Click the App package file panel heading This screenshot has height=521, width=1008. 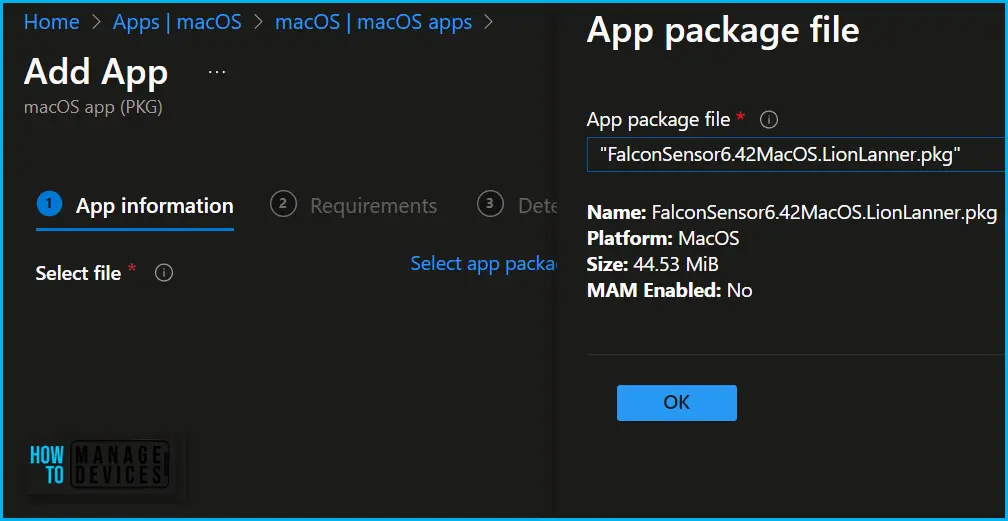tap(723, 31)
